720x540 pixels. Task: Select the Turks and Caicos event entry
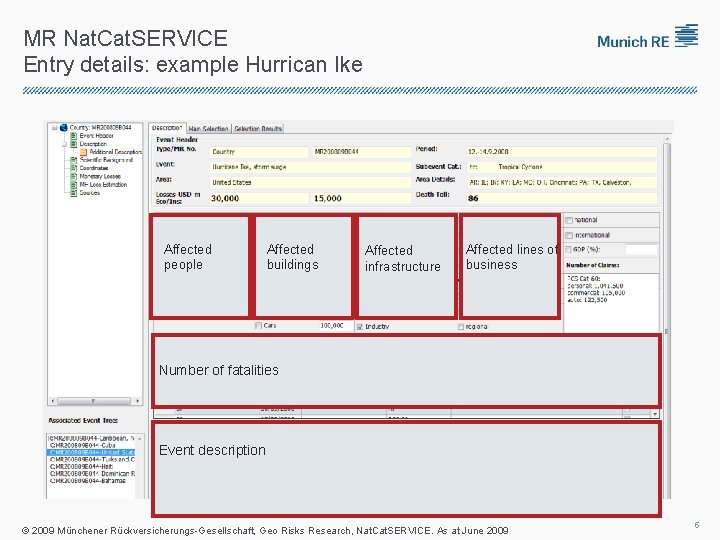(x=91, y=459)
